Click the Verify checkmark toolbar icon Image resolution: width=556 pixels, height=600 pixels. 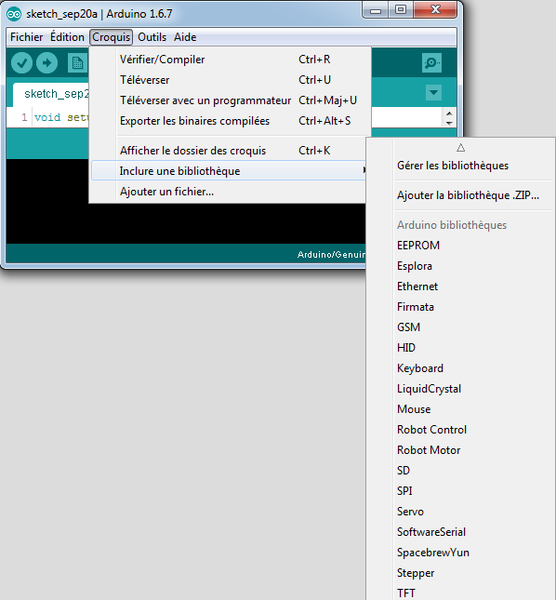tap(21, 63)
